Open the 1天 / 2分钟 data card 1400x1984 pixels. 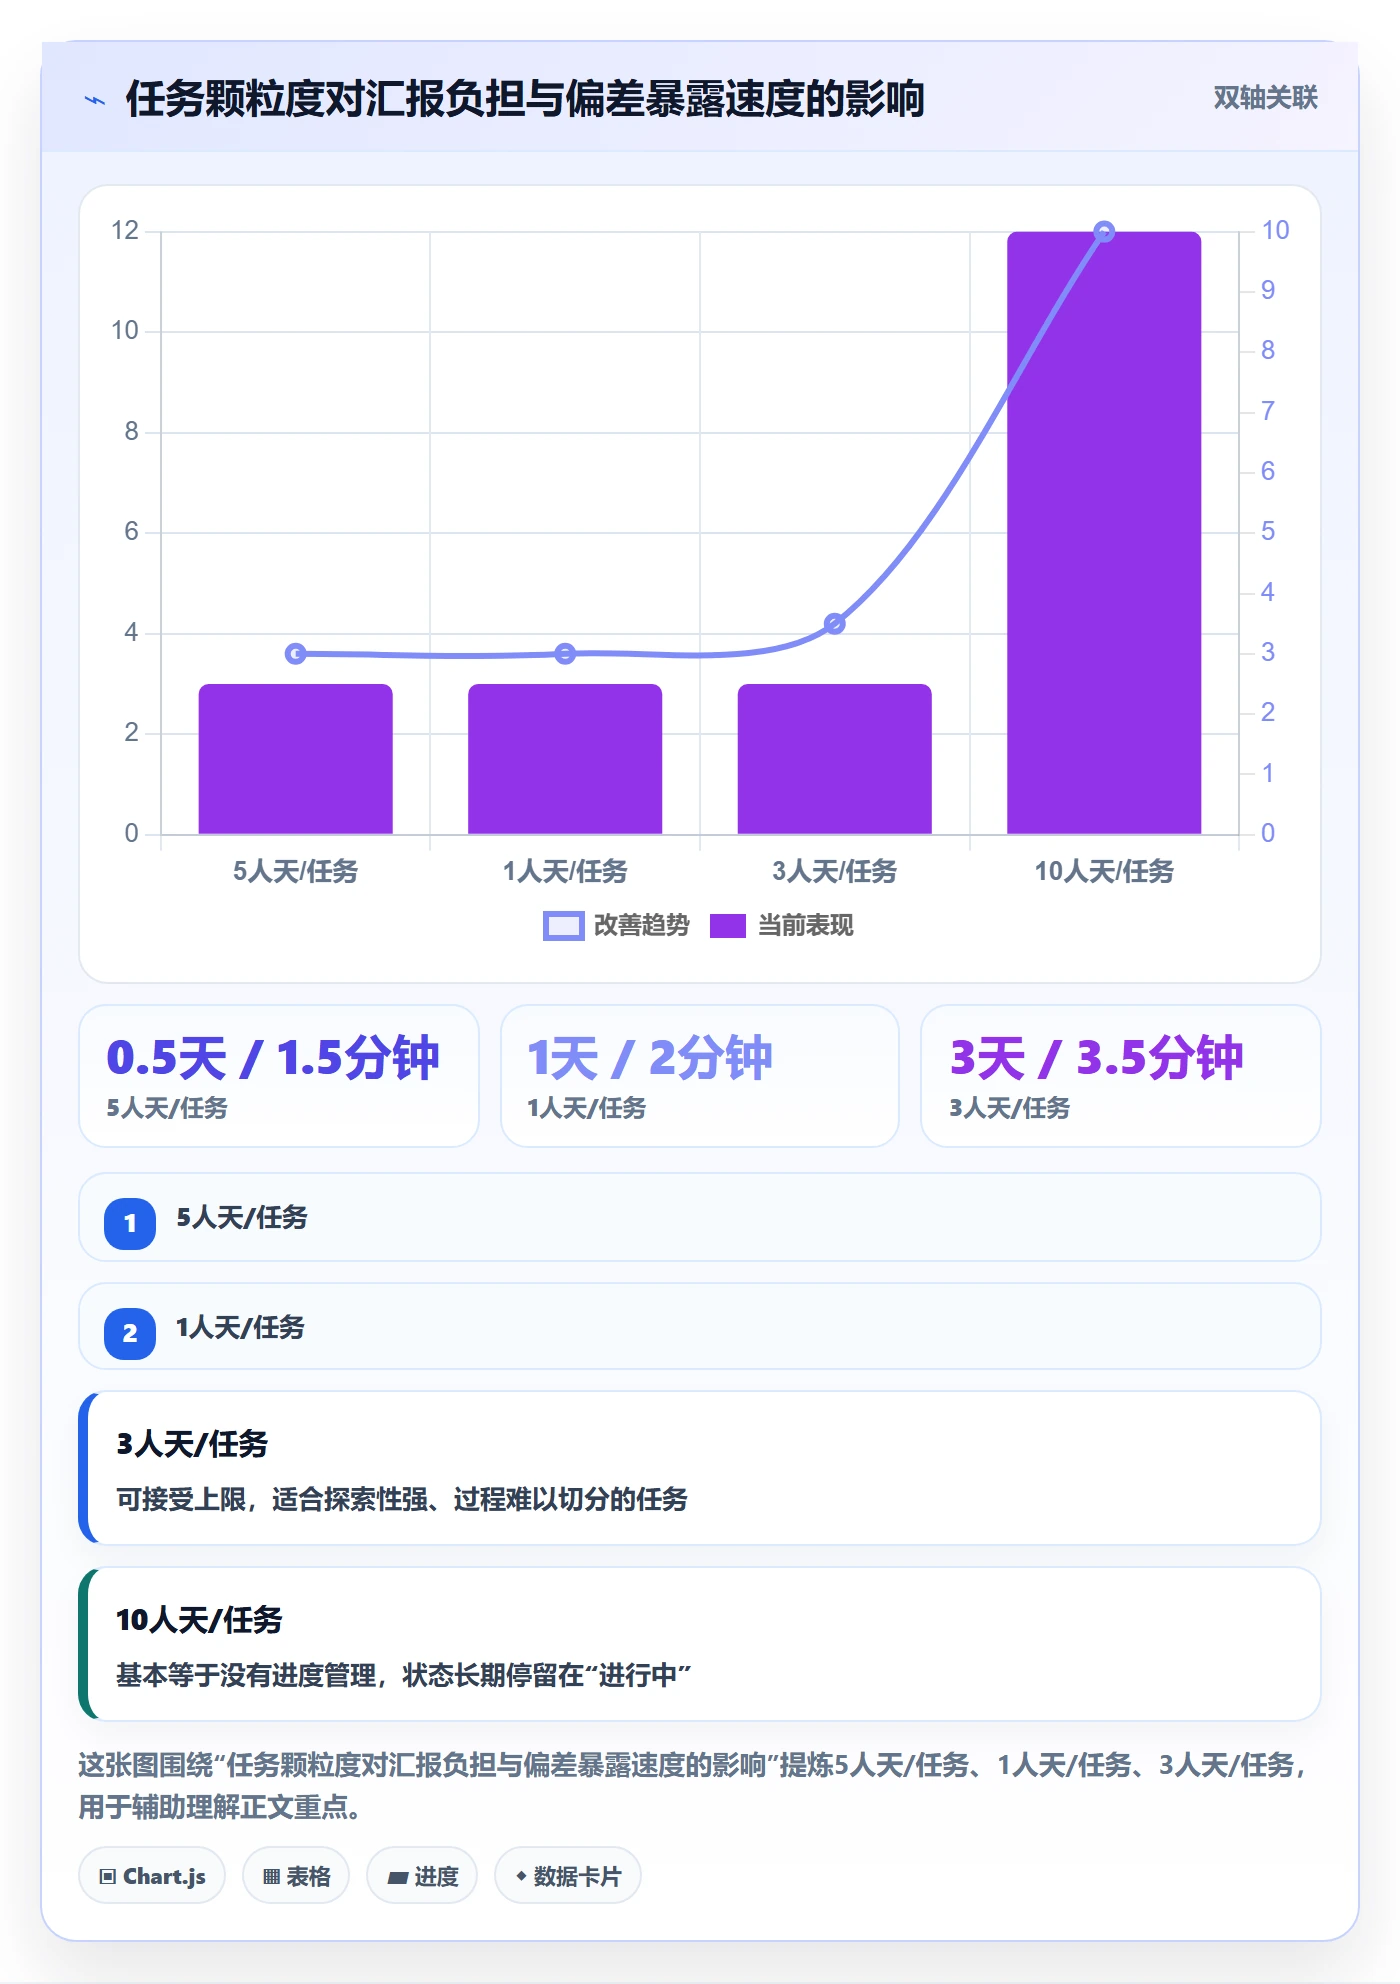coord(700,1076)
